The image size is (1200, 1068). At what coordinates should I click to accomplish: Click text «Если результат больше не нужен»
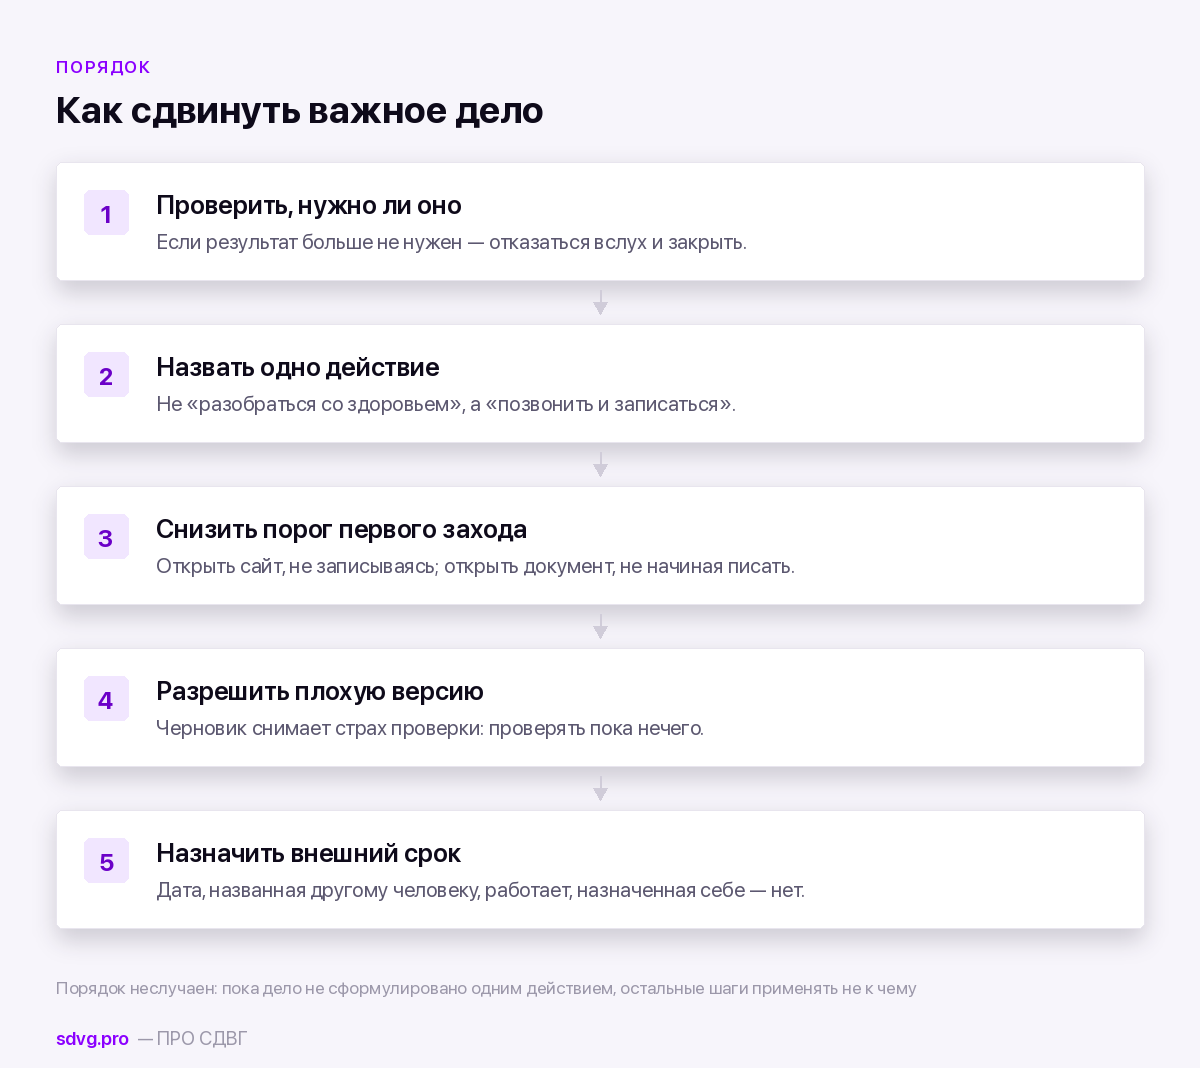(x=309, y=242)
